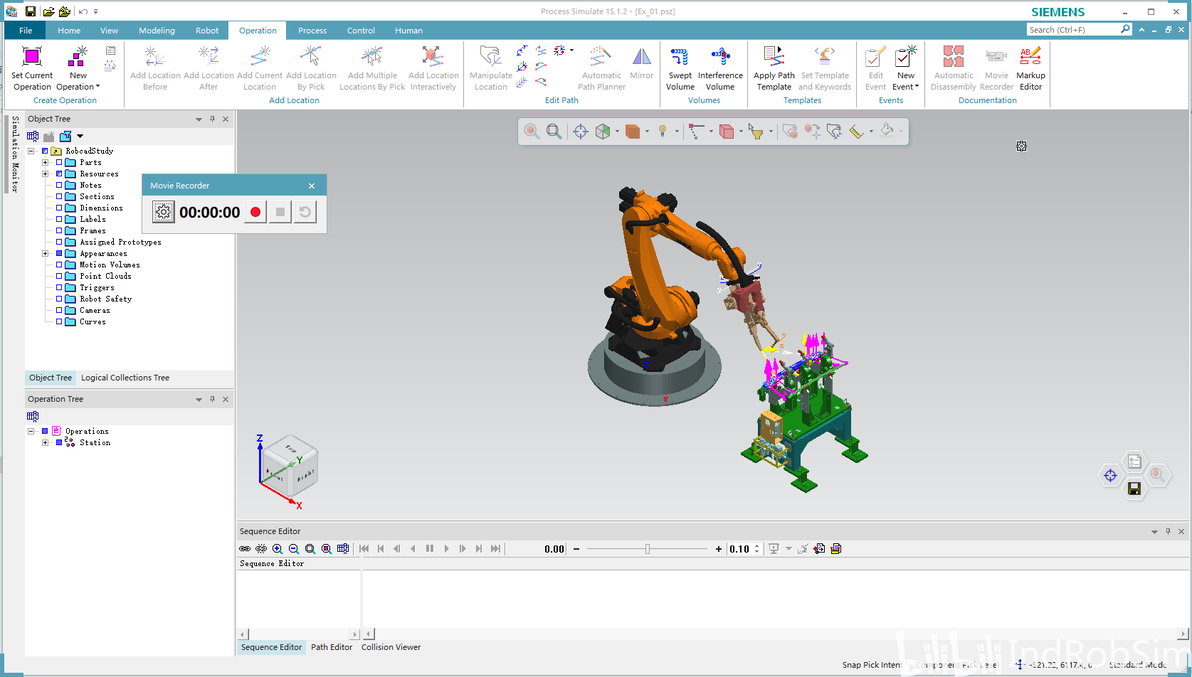1192x677 pixels.
Task: Click the link icon in Sequence Editor
Action: [x=245, y=549]
